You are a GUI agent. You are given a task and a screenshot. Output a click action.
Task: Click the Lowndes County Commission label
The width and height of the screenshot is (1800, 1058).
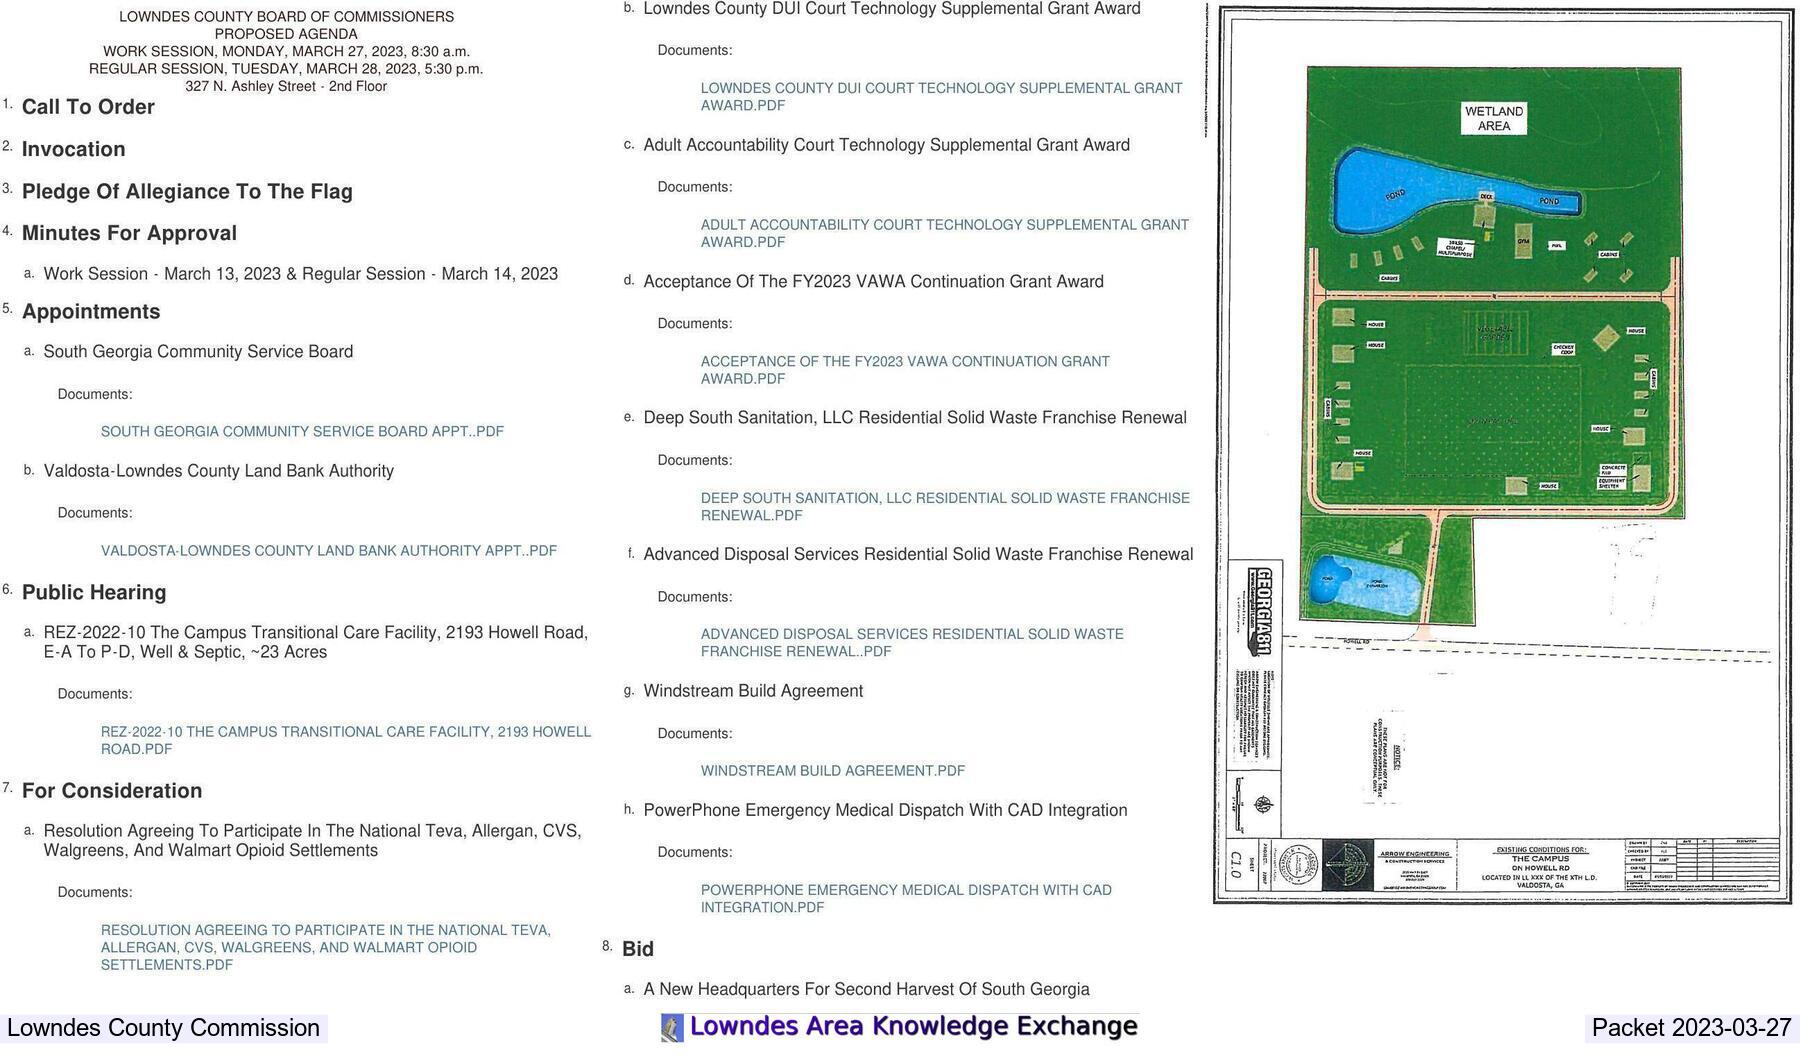pyautogui.click(x=160, y=1027)
